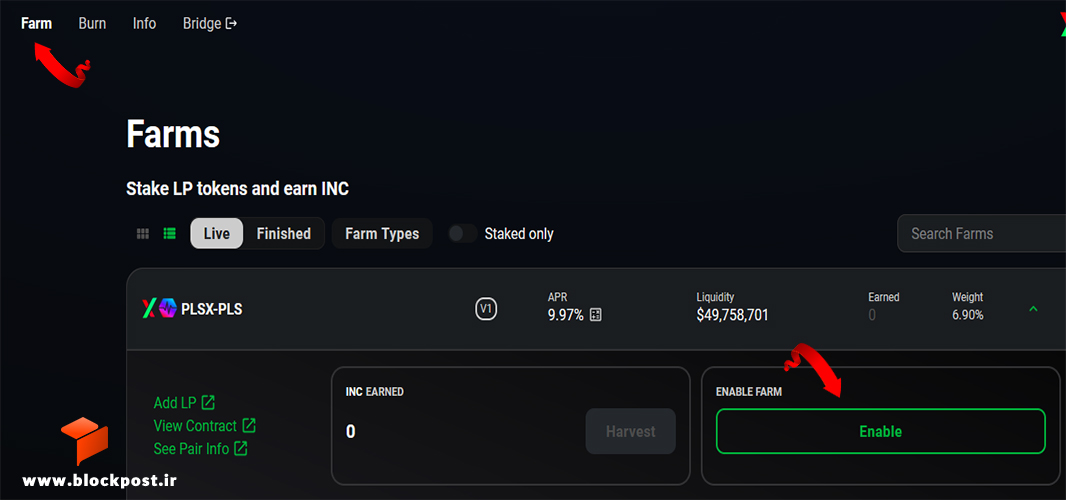
Task: Click the disabled Harvest button
Action: pos(630,431)
